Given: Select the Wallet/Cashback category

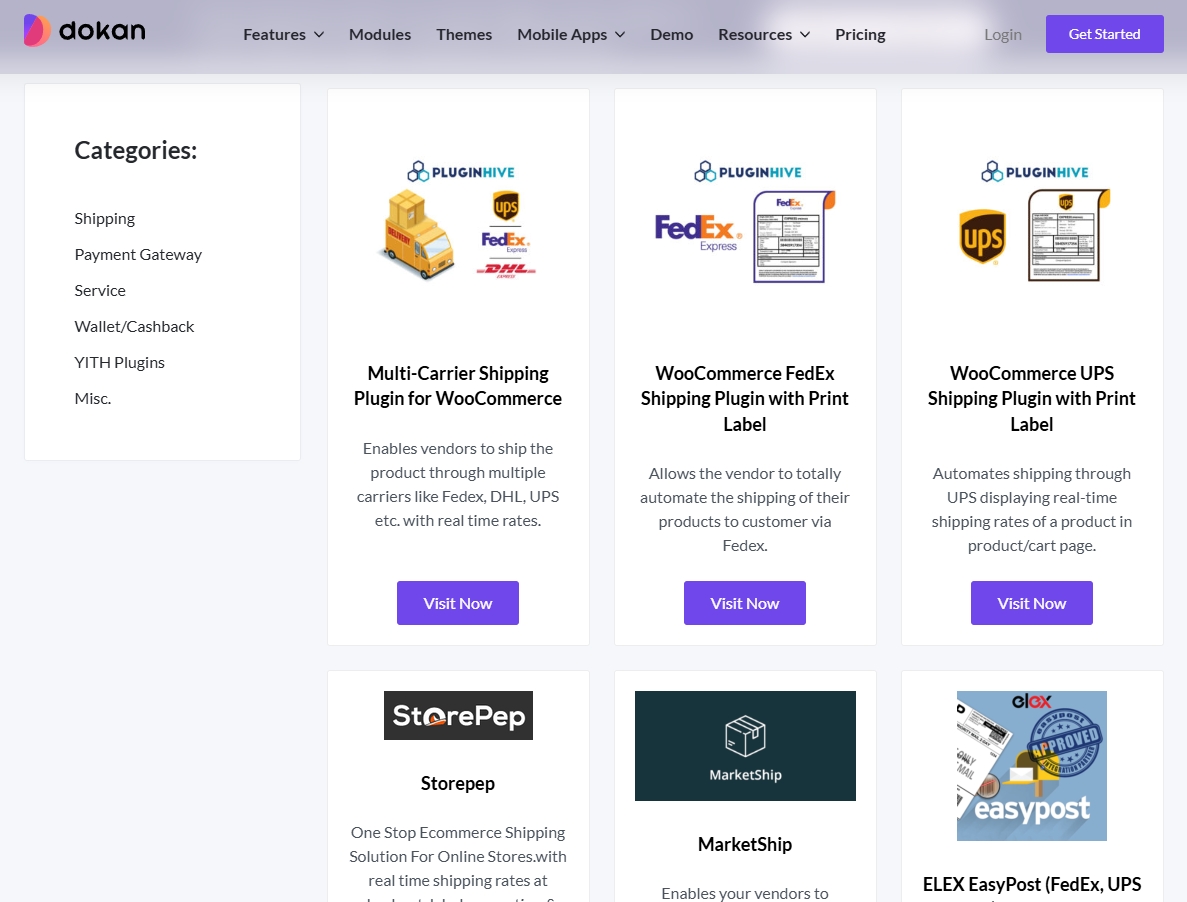Looking at the screenshot, I should [x=135, y=327].
